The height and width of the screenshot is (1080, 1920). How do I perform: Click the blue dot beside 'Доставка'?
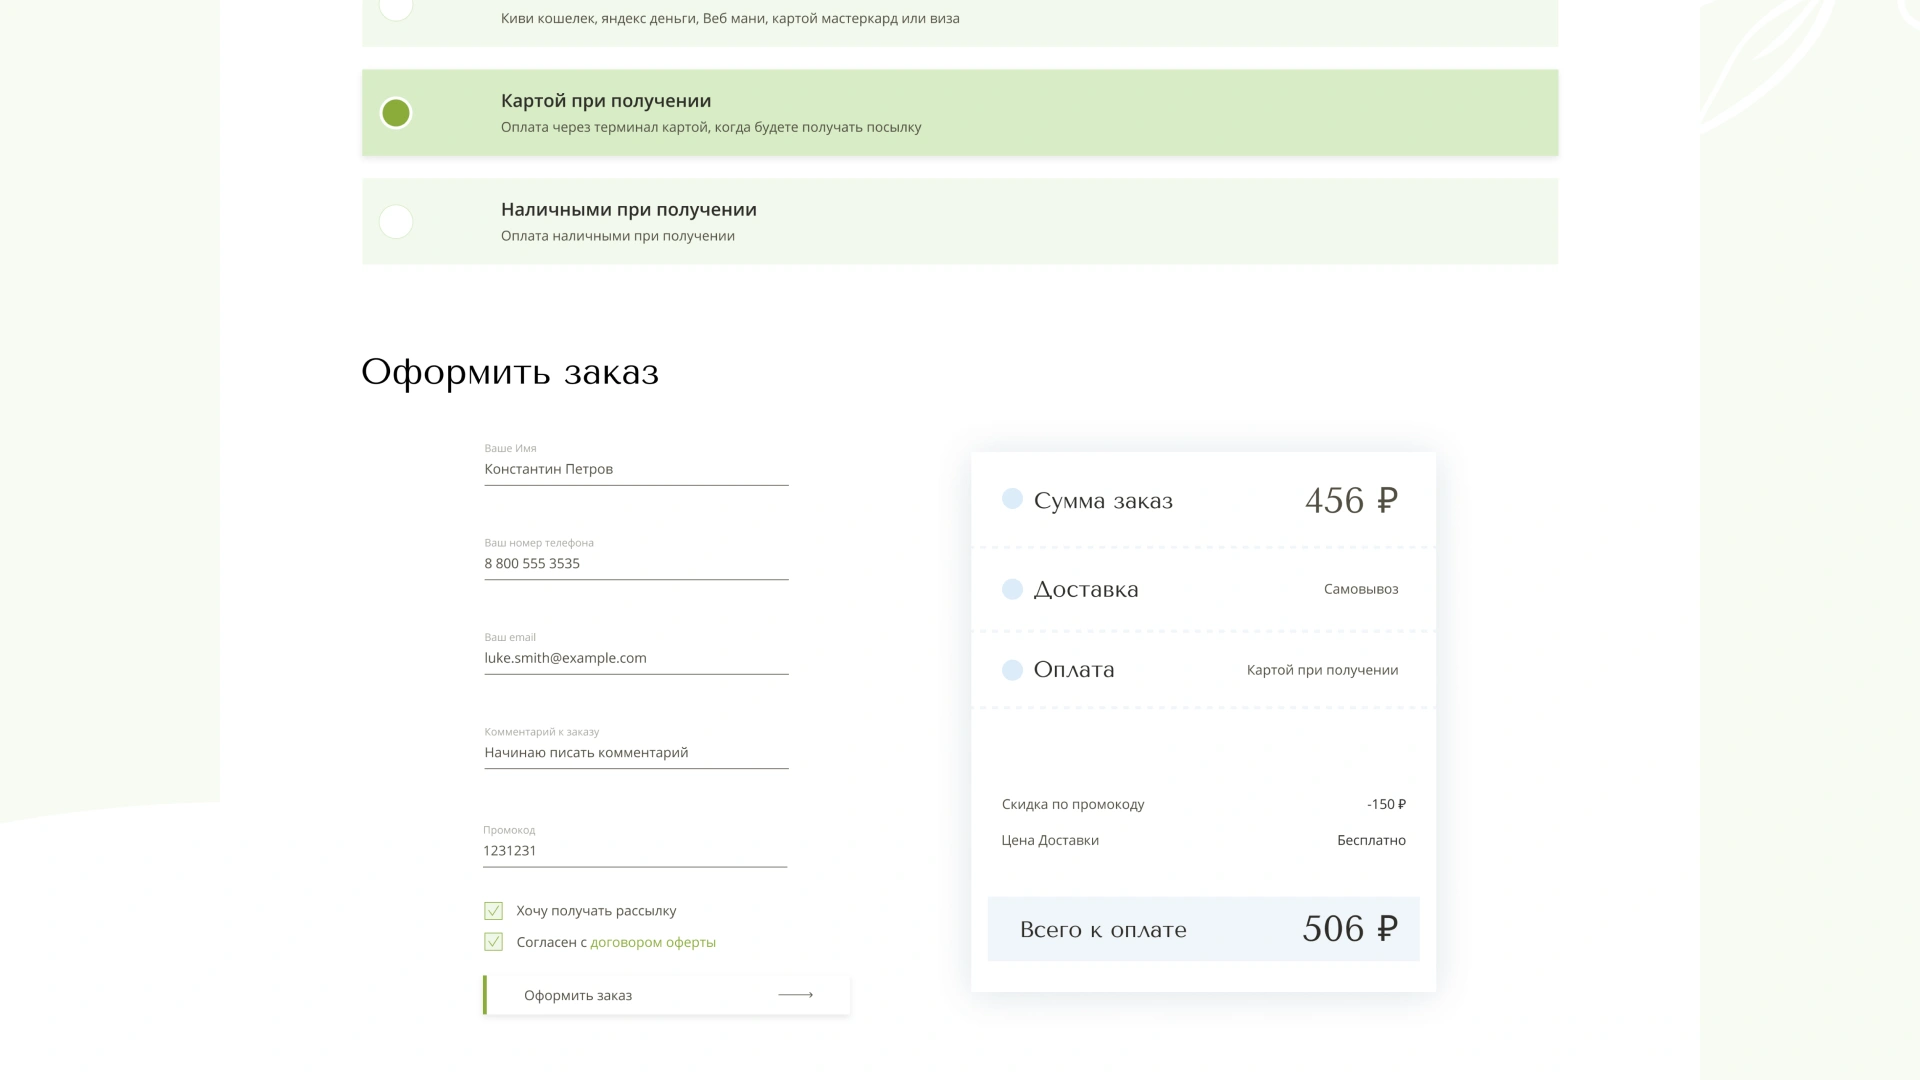pyautogui.click(x=1012, y=589)
